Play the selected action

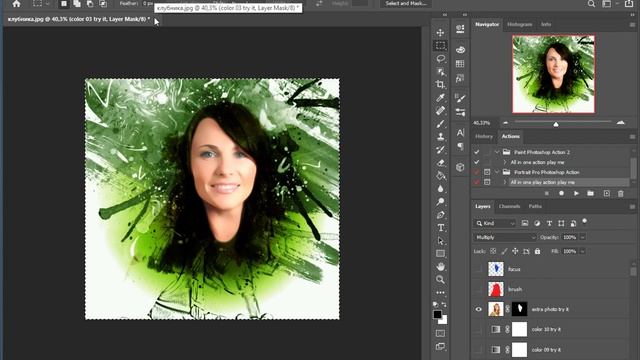[x=576, y=193]
